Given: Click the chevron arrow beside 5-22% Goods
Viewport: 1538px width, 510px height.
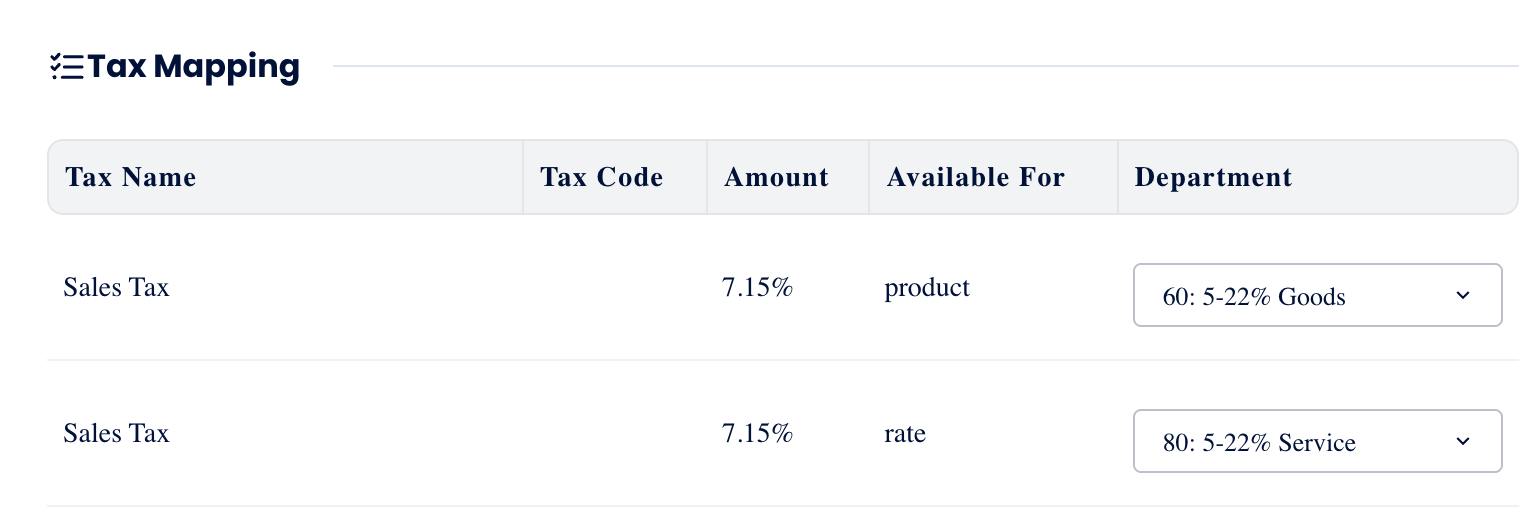Looking at the screenshot, I should click(1463, 295).
